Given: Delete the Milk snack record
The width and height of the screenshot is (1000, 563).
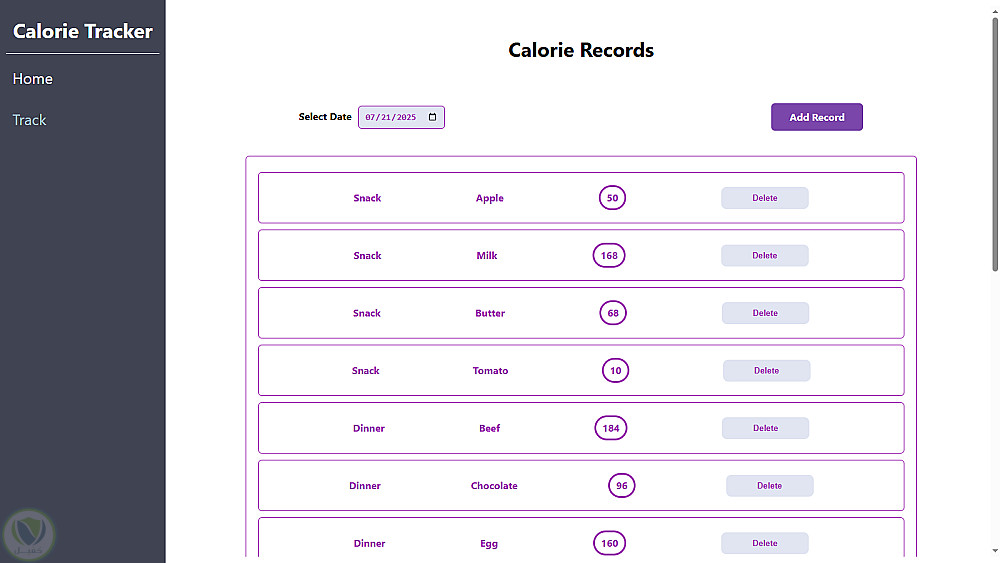Looking at the screenshot, I should 764,256.
